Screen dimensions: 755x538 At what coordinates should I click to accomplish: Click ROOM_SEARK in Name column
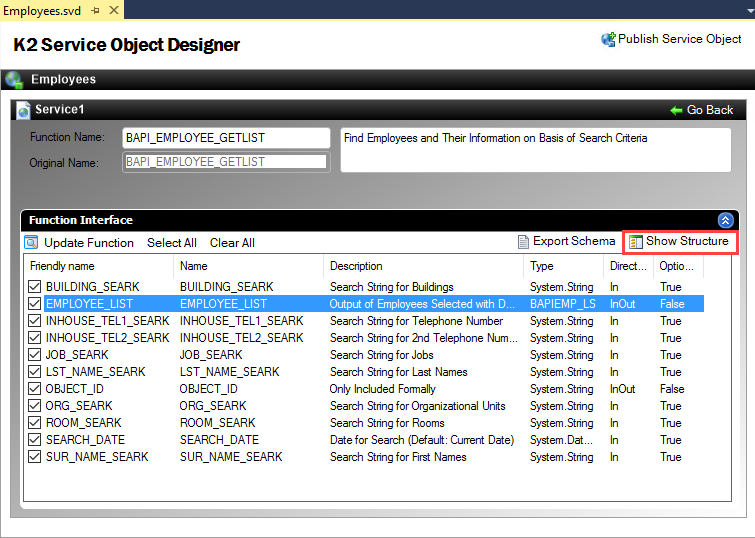pos(218,423)
